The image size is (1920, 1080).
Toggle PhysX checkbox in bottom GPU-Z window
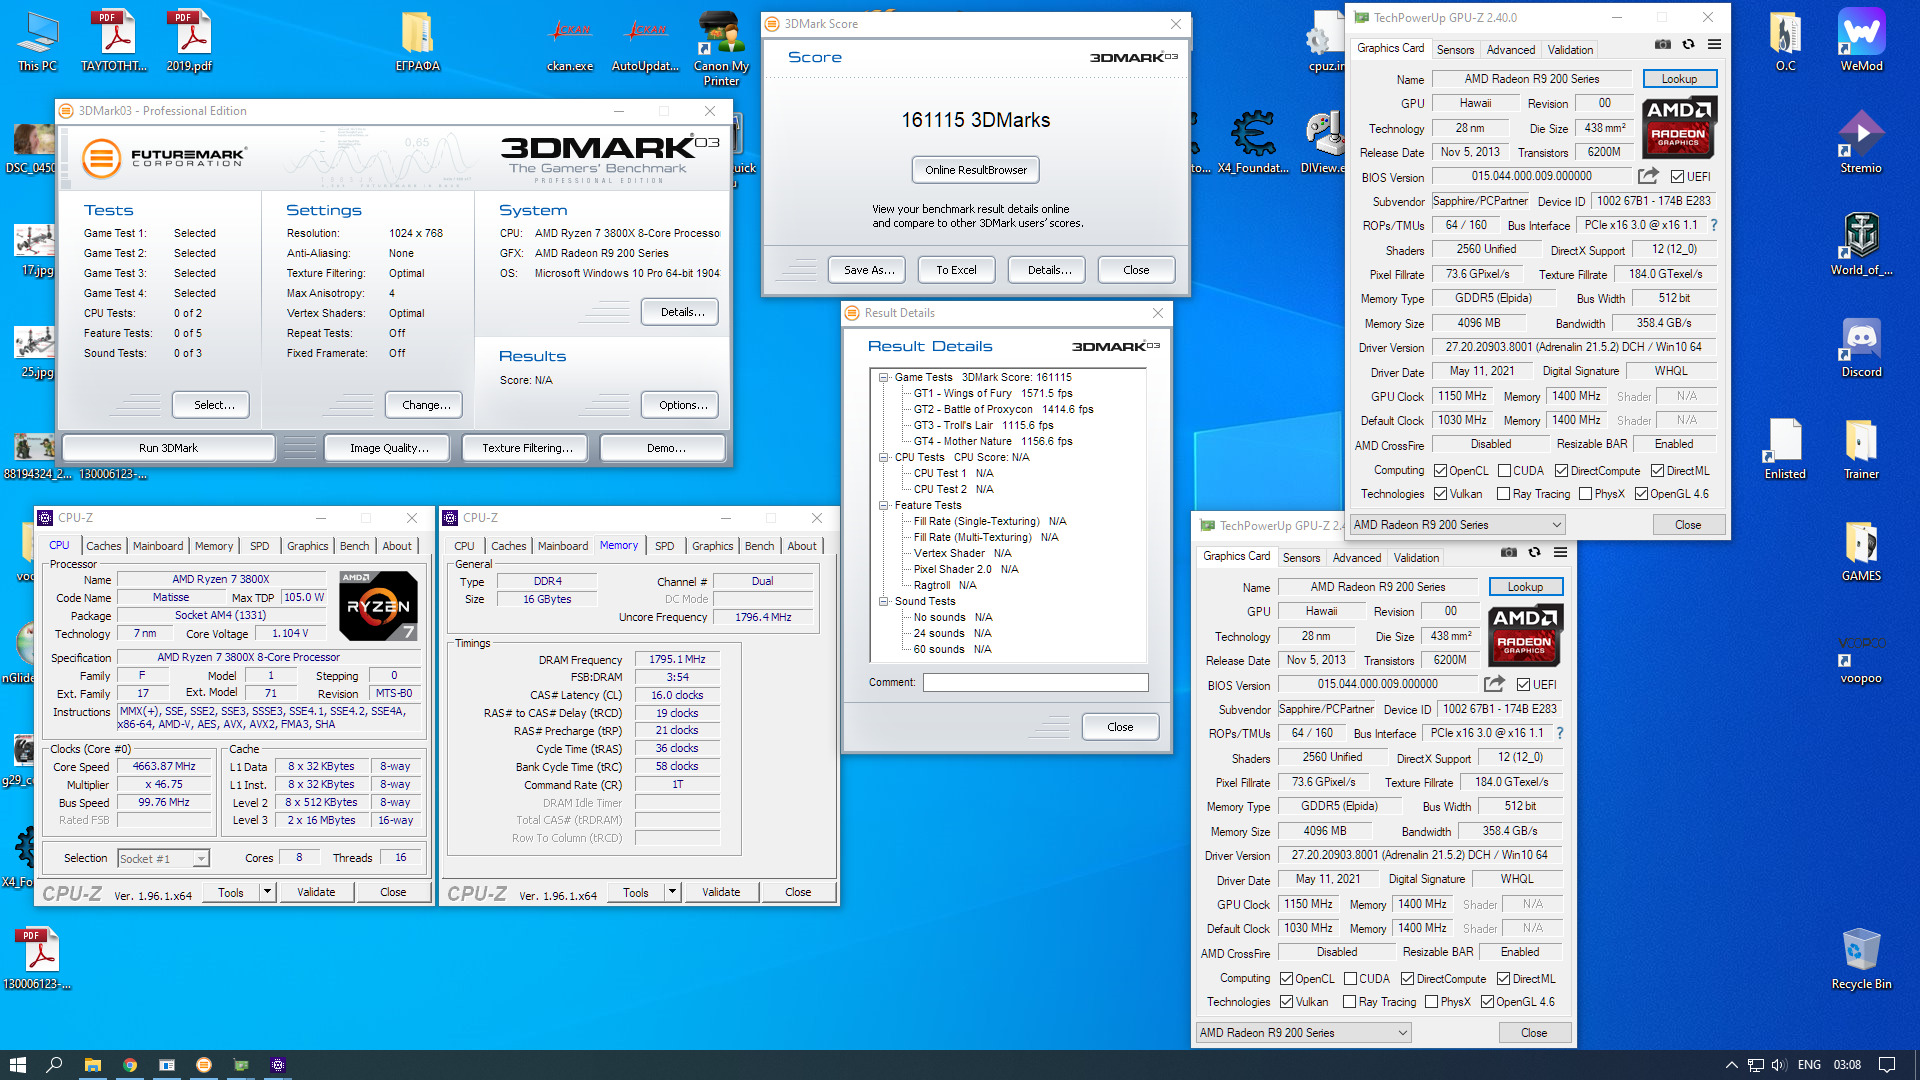tap(1431, 1002)
